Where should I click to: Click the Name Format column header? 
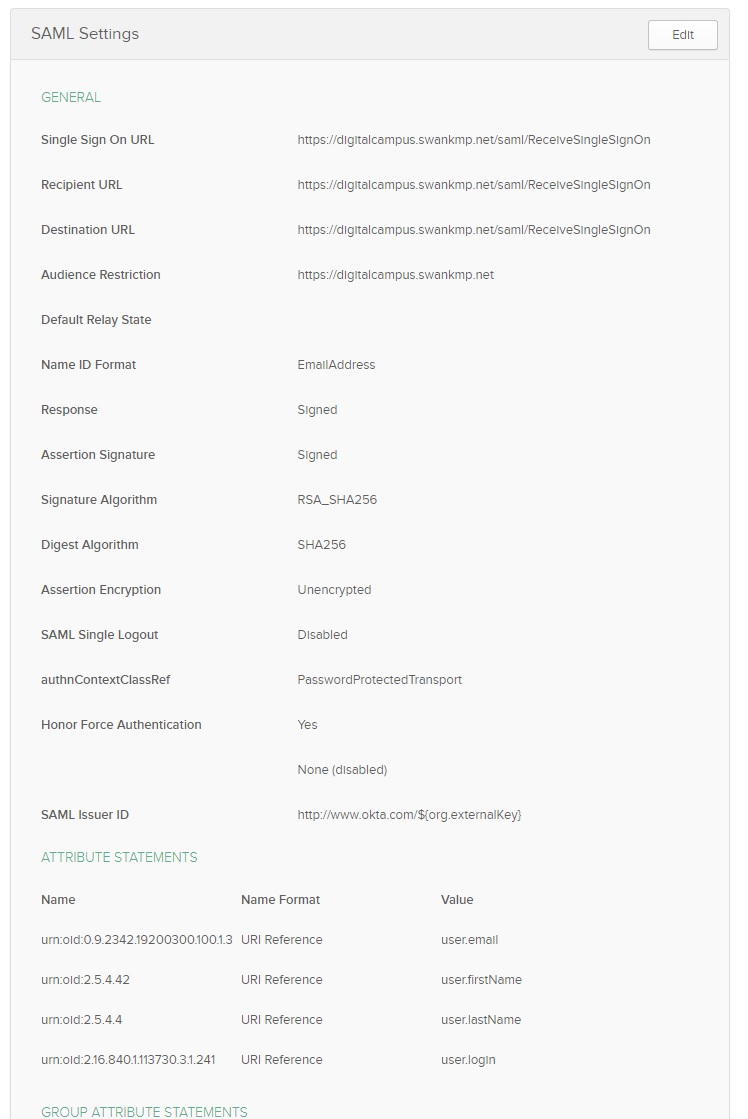tap(280, 900)
